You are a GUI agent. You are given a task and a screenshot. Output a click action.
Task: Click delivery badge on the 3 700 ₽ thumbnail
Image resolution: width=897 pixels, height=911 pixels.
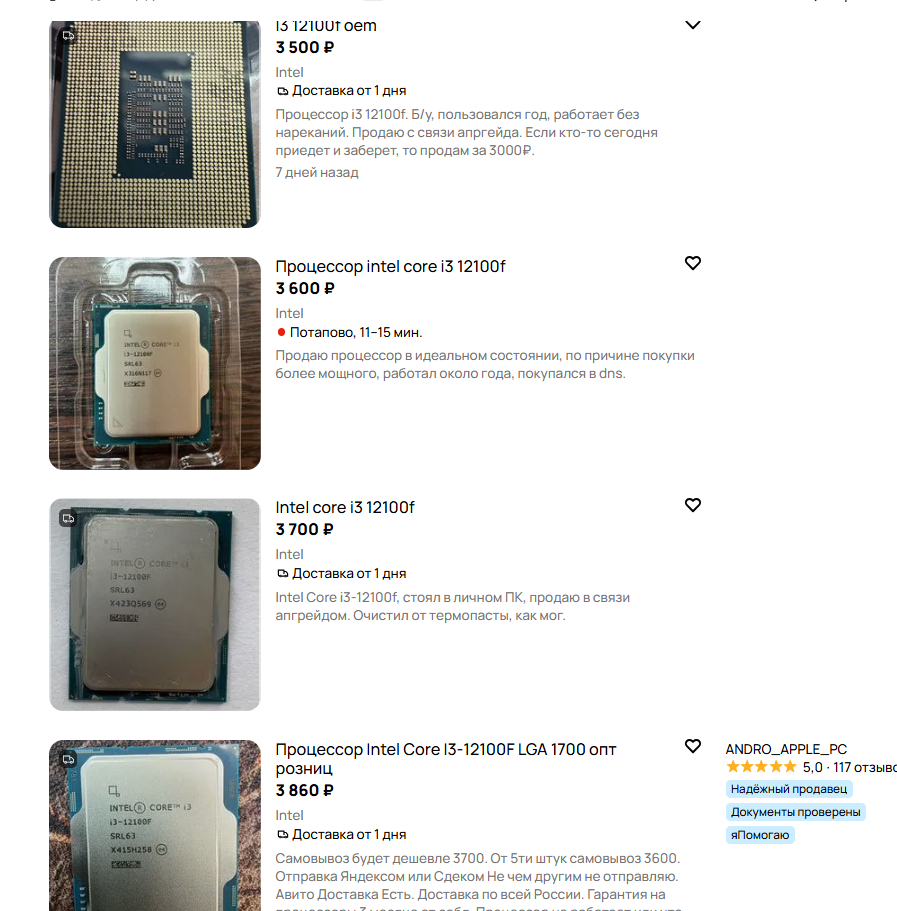[69, 518]
